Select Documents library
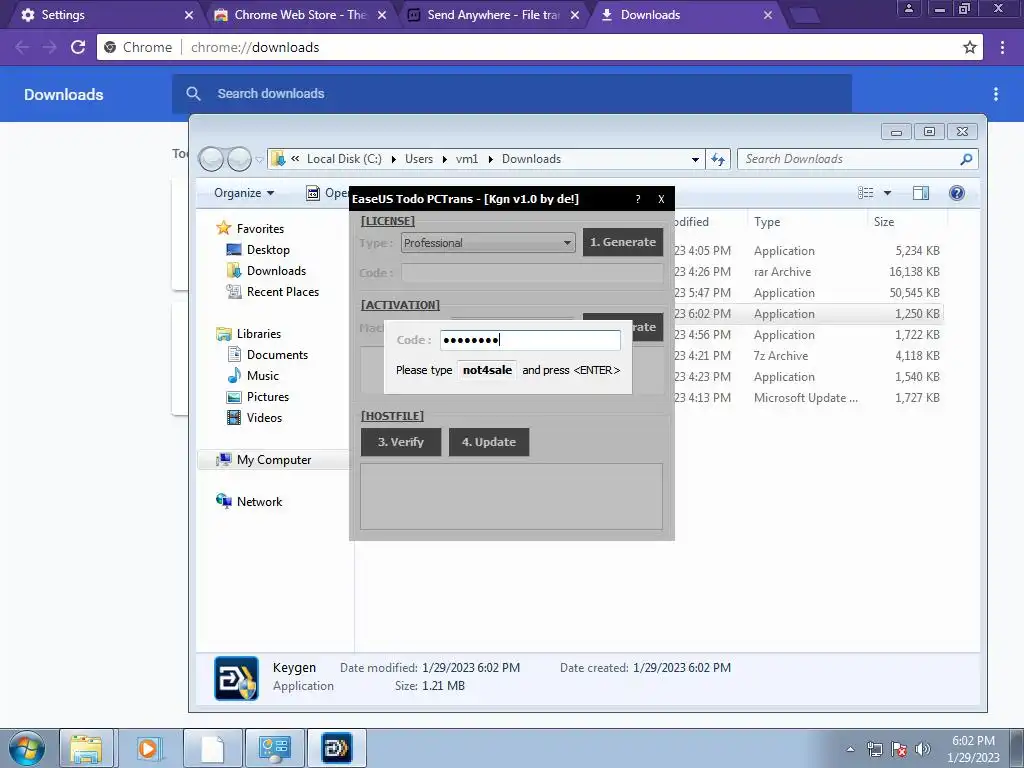Image resolution: width=1024 pixels, height=768 pixels. (277, 355)
